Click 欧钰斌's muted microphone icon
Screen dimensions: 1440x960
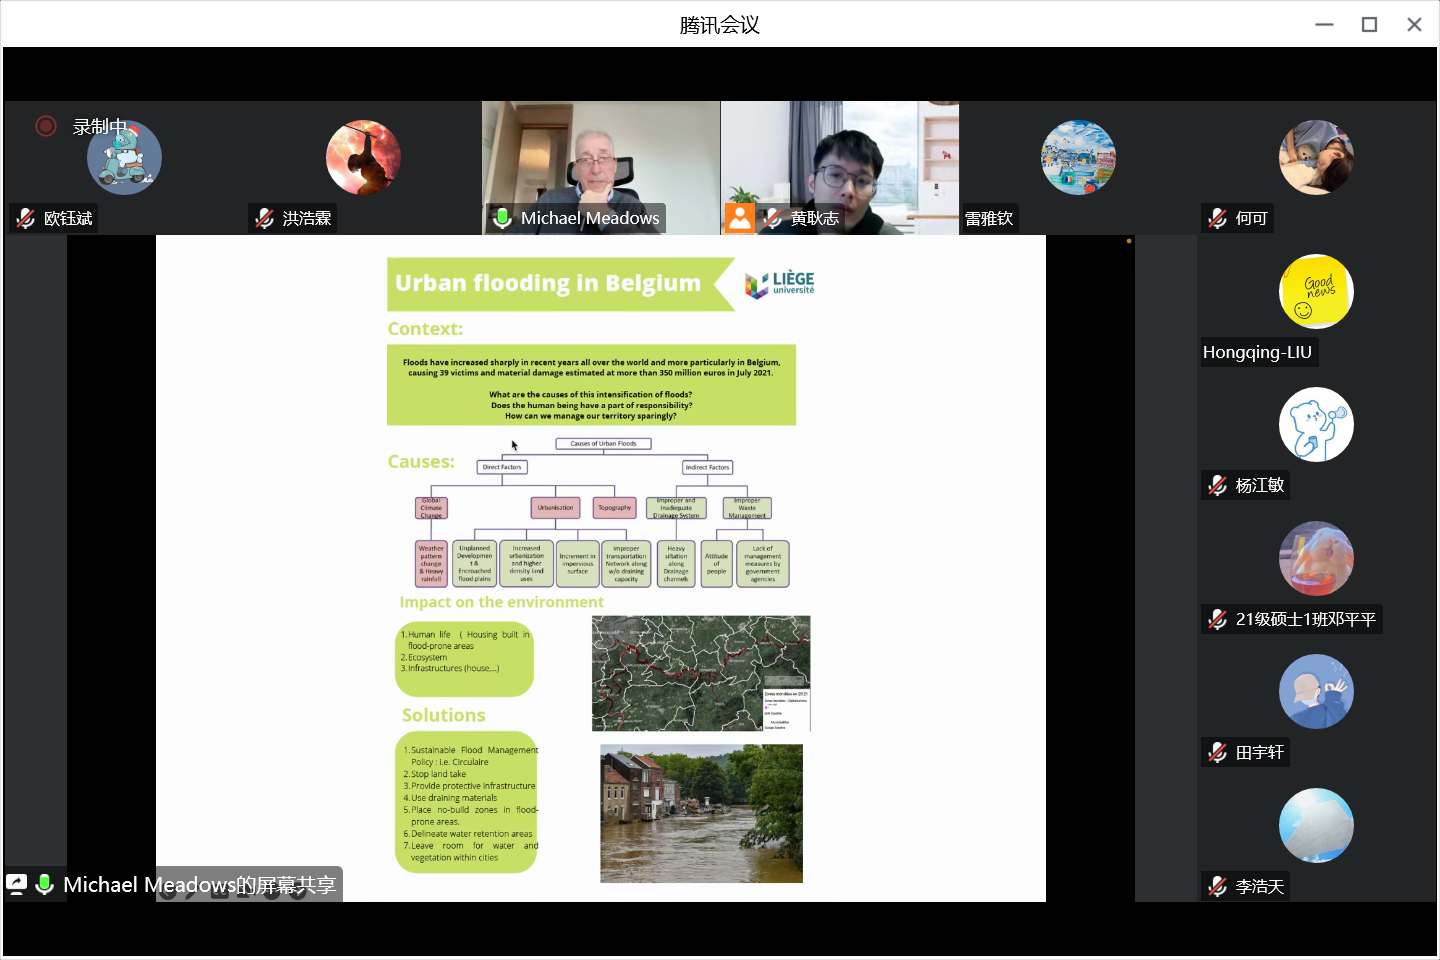[x=26, y=218]
